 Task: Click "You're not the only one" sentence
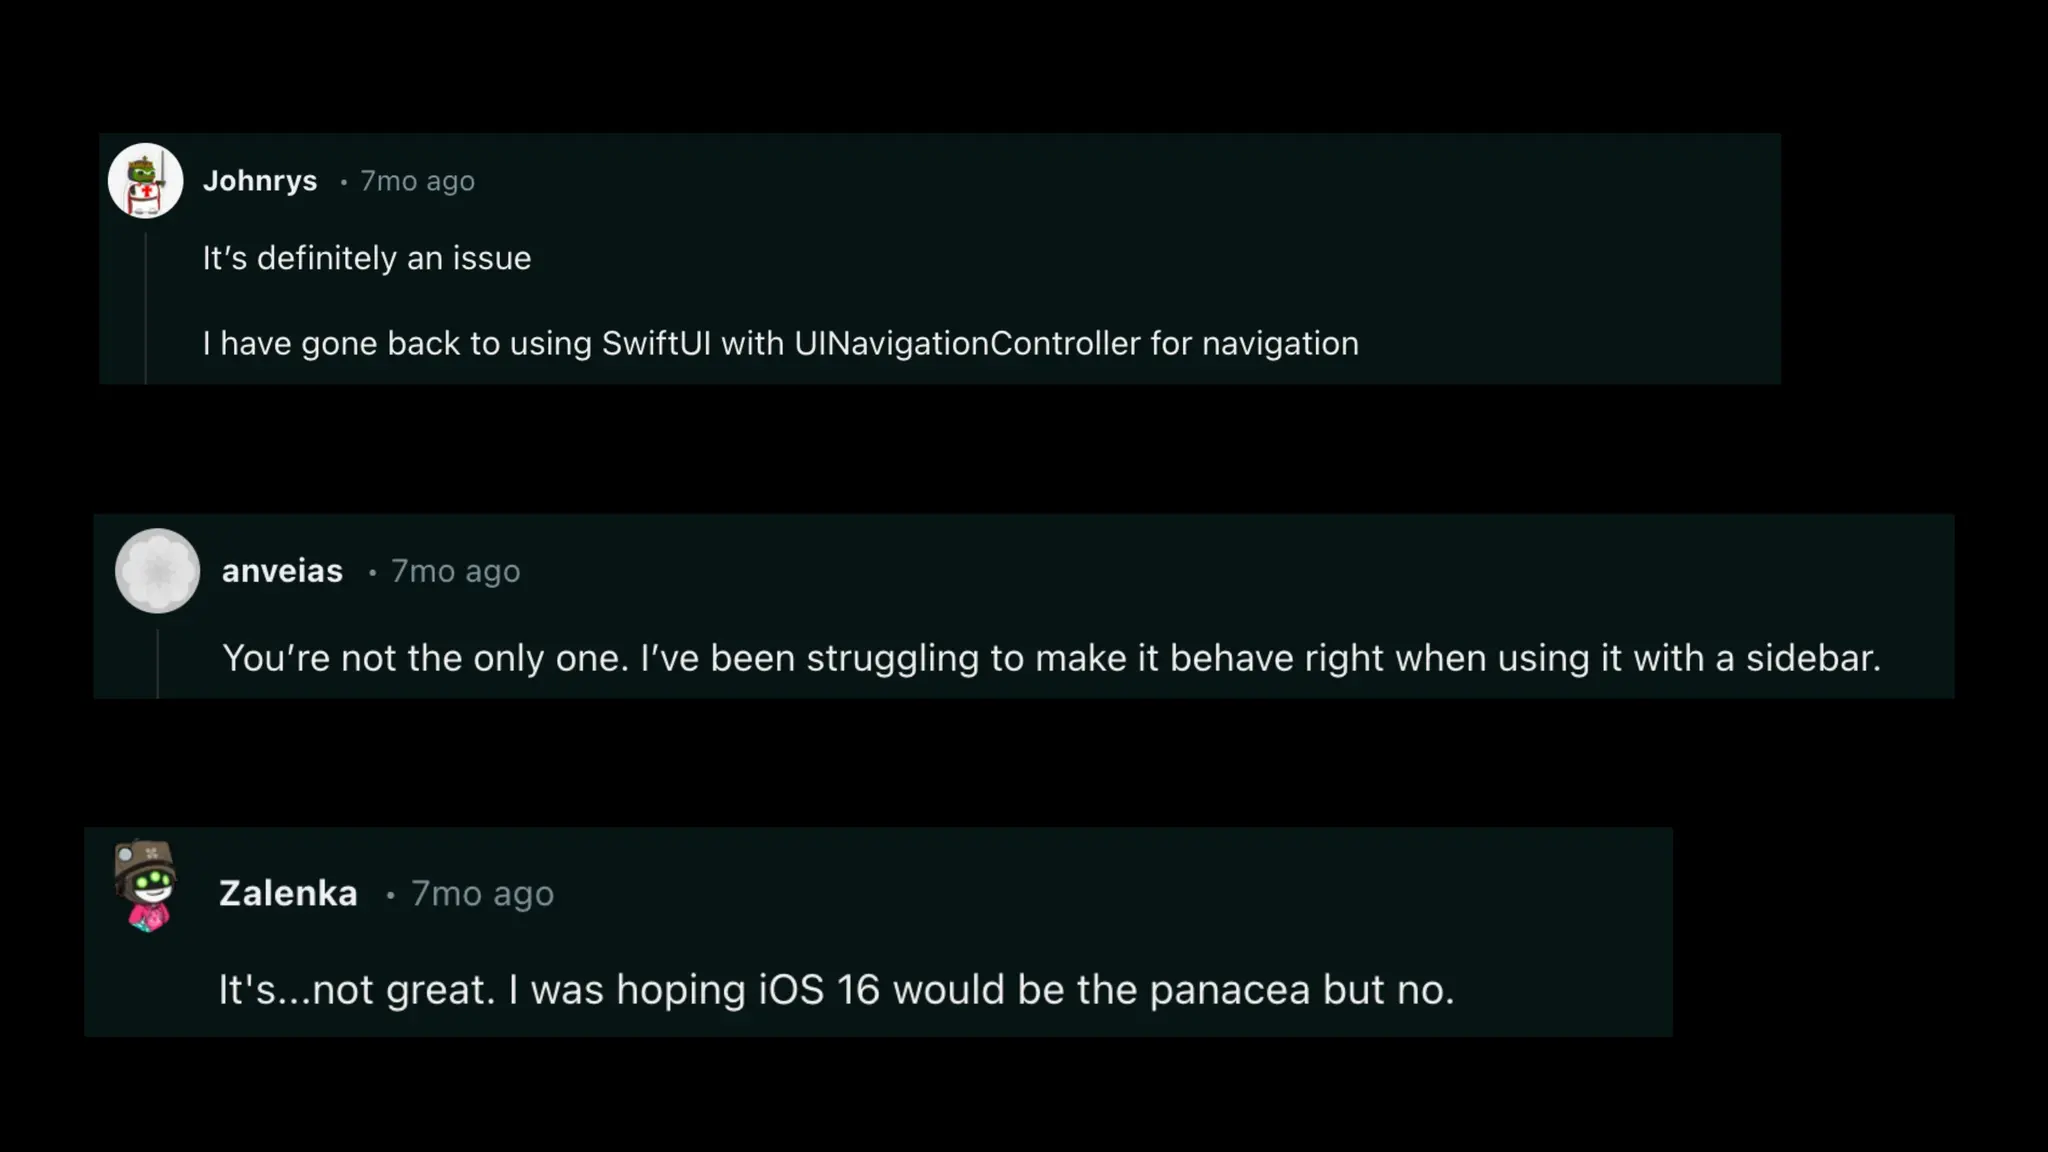(x=426, y=658)
